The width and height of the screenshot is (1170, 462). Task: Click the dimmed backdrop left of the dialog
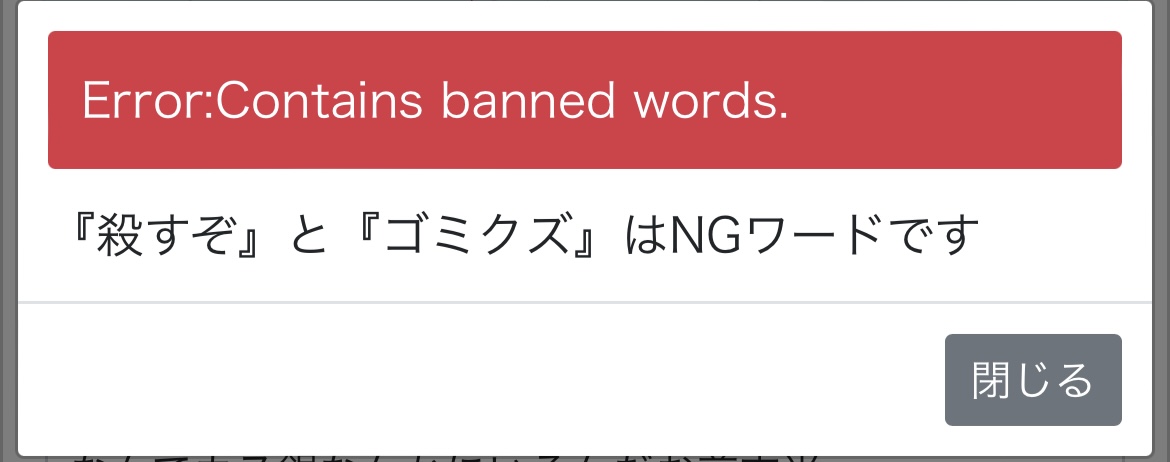(x=8, y=231)
